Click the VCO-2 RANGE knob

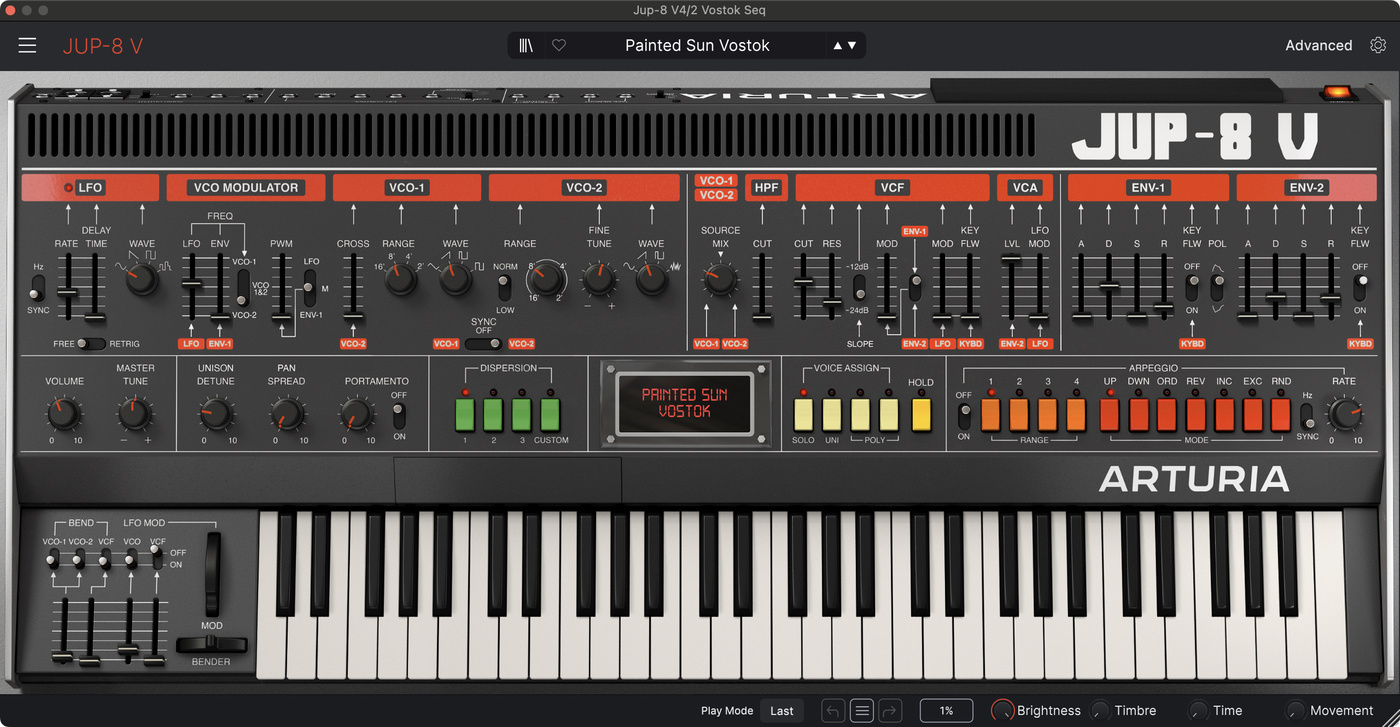coord(547,279)
